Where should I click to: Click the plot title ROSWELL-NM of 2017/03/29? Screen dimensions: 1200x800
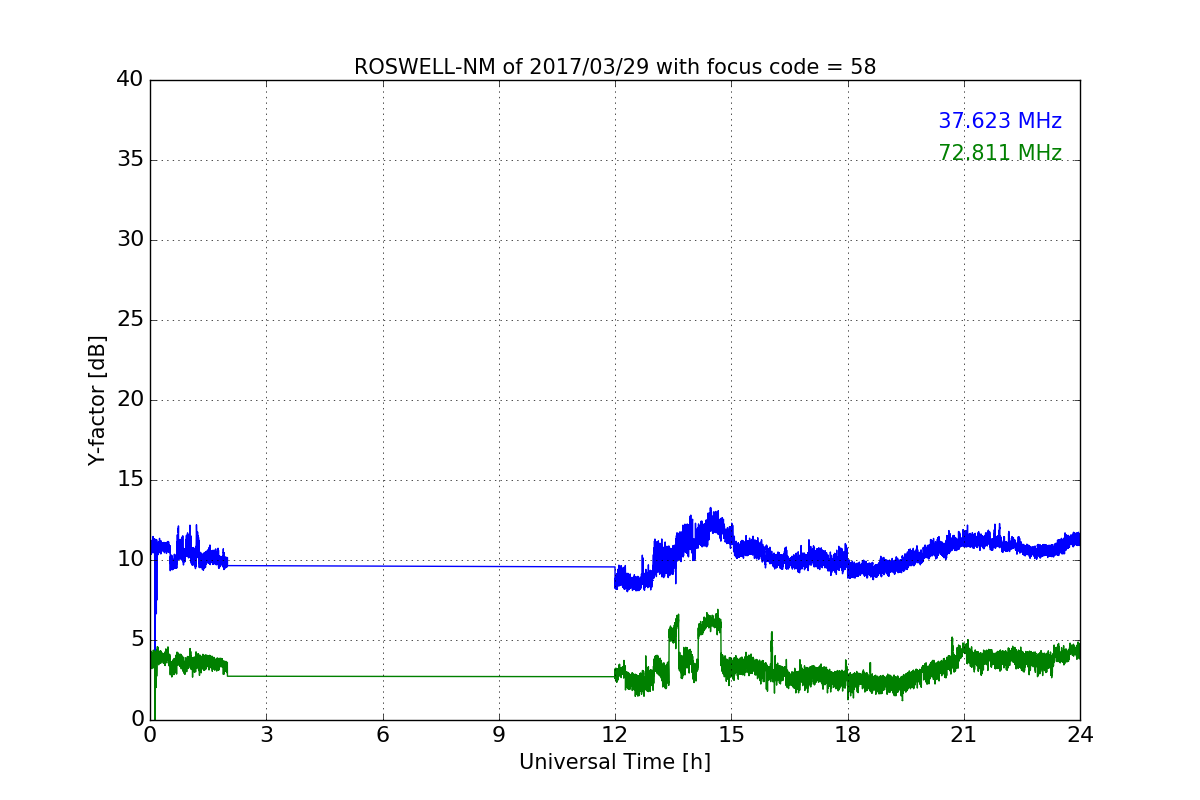[615, 67]
